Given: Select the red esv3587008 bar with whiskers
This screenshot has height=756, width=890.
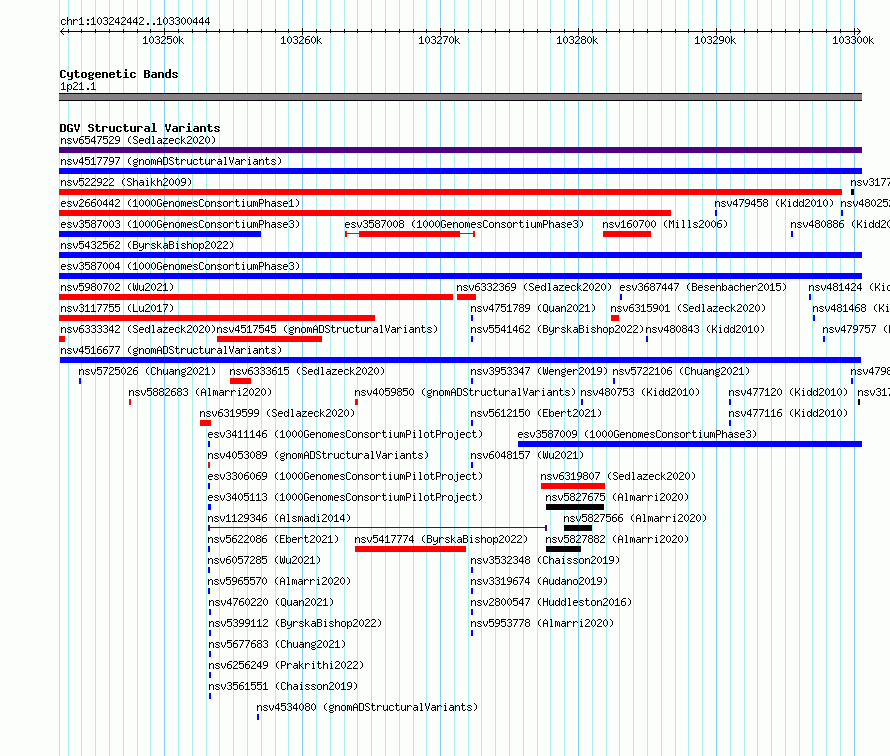Looking at the screenshot, I should [409, 234].
